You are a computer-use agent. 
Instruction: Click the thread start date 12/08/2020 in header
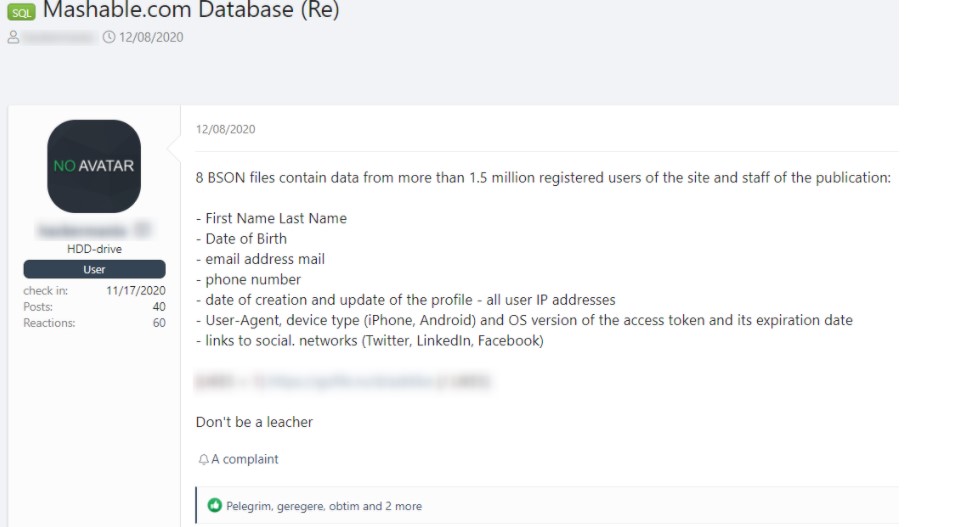pos(151,37)
